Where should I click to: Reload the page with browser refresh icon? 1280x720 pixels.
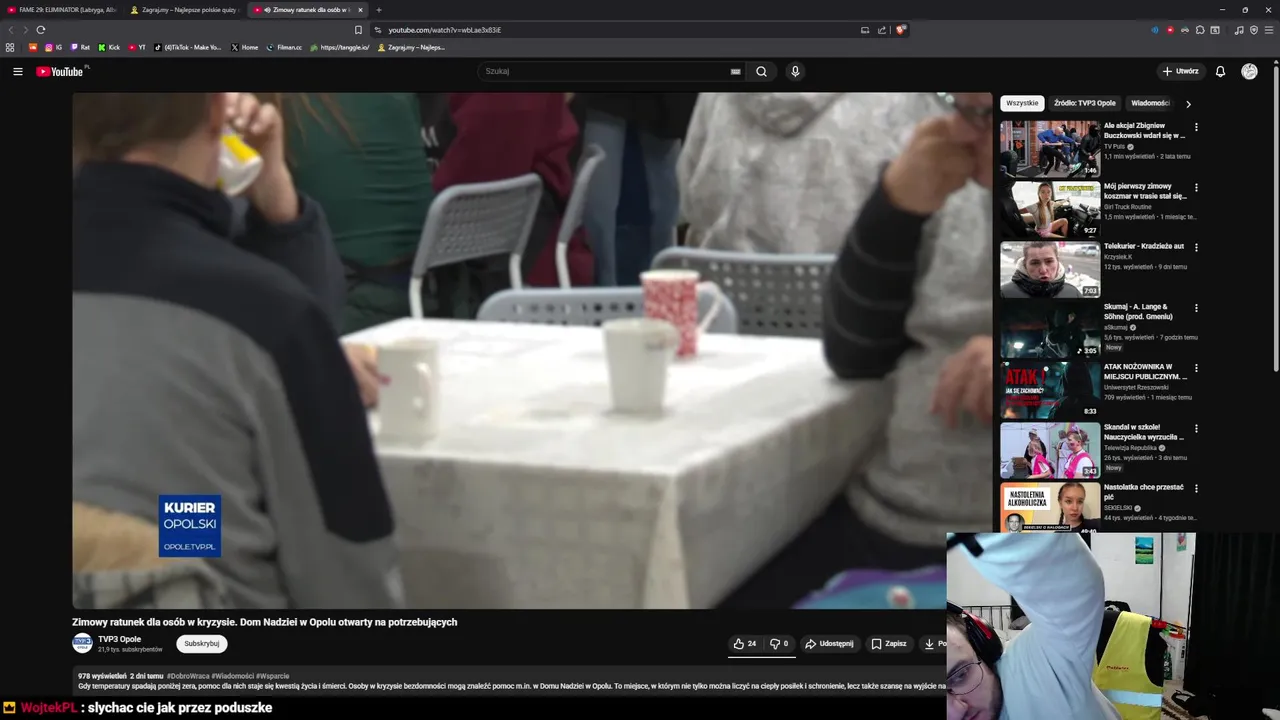click(41, 30)
